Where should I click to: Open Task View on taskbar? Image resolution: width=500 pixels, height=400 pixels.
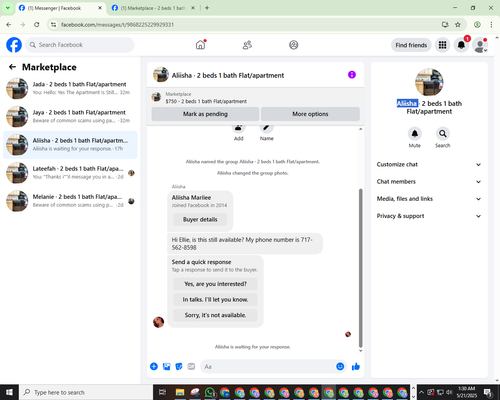162,392
